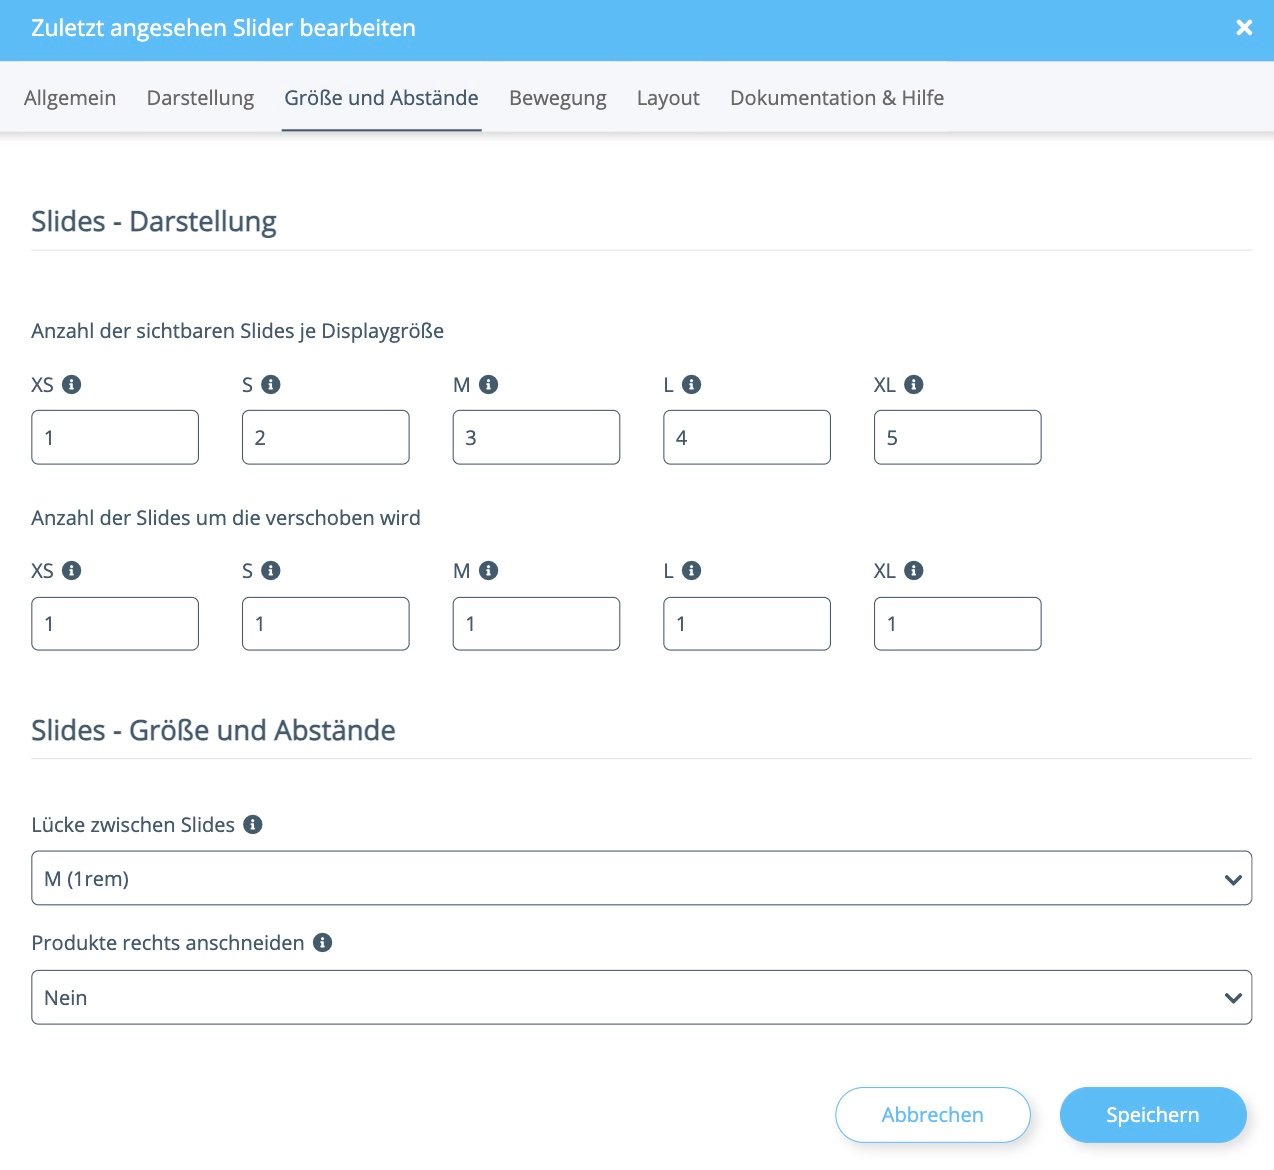Show info for Lücke zwischen Slides
The width and height of the screenshot is (1274, 1170).
(253, 824)
